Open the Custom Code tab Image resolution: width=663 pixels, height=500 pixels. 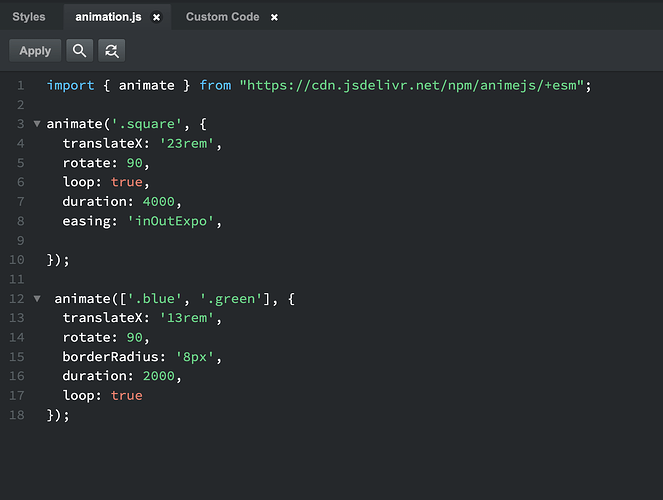coord(222,17)
